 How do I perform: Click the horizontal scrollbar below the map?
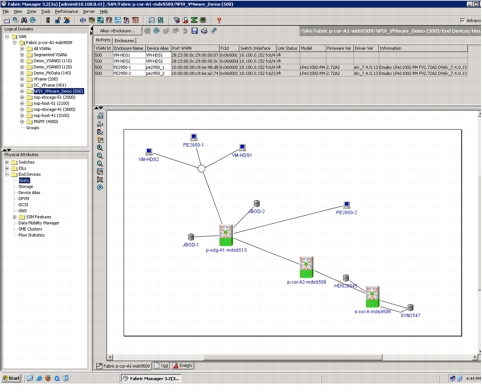point(293,357)
